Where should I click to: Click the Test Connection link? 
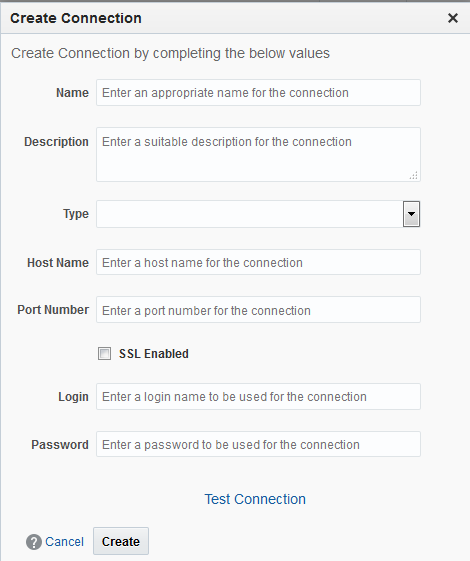point(255,499)
